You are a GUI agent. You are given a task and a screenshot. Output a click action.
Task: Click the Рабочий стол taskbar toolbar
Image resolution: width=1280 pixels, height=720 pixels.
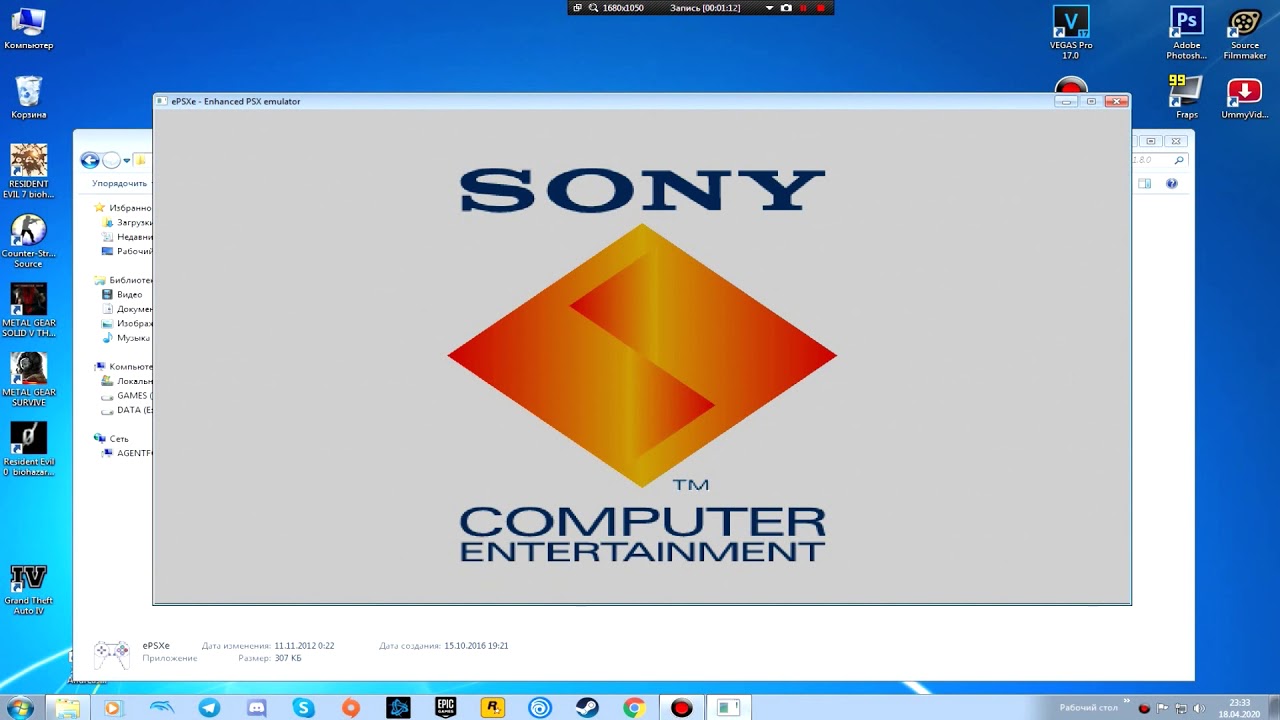point(1089,708)
